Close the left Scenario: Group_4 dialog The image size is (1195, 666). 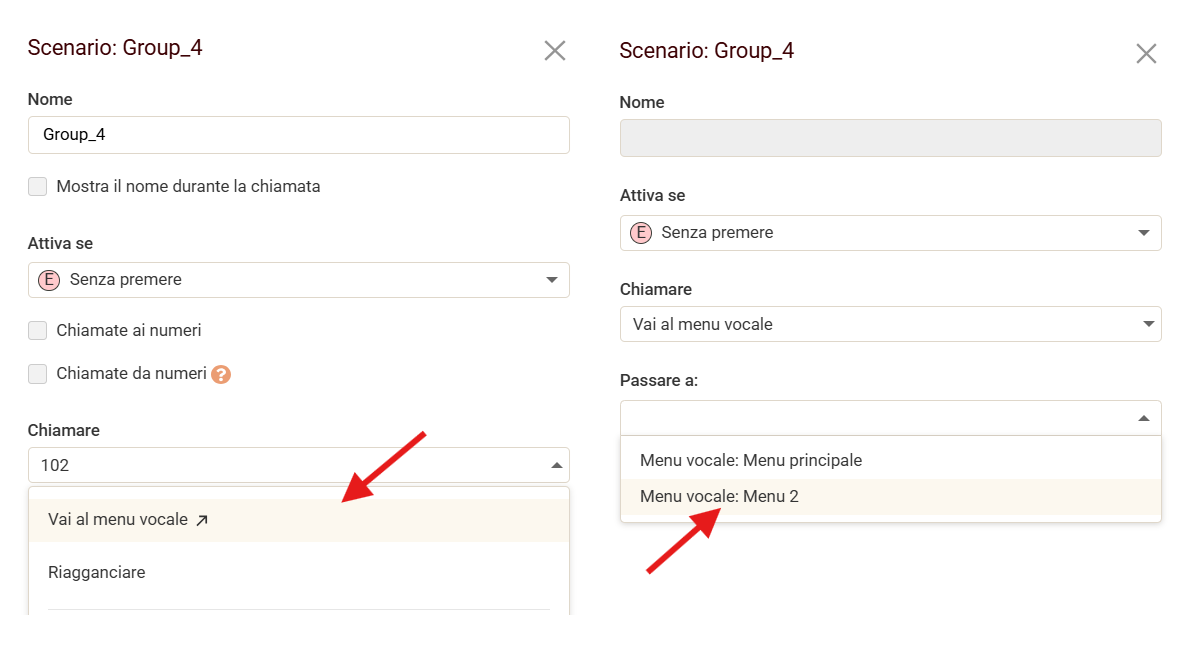pos(554,50)
